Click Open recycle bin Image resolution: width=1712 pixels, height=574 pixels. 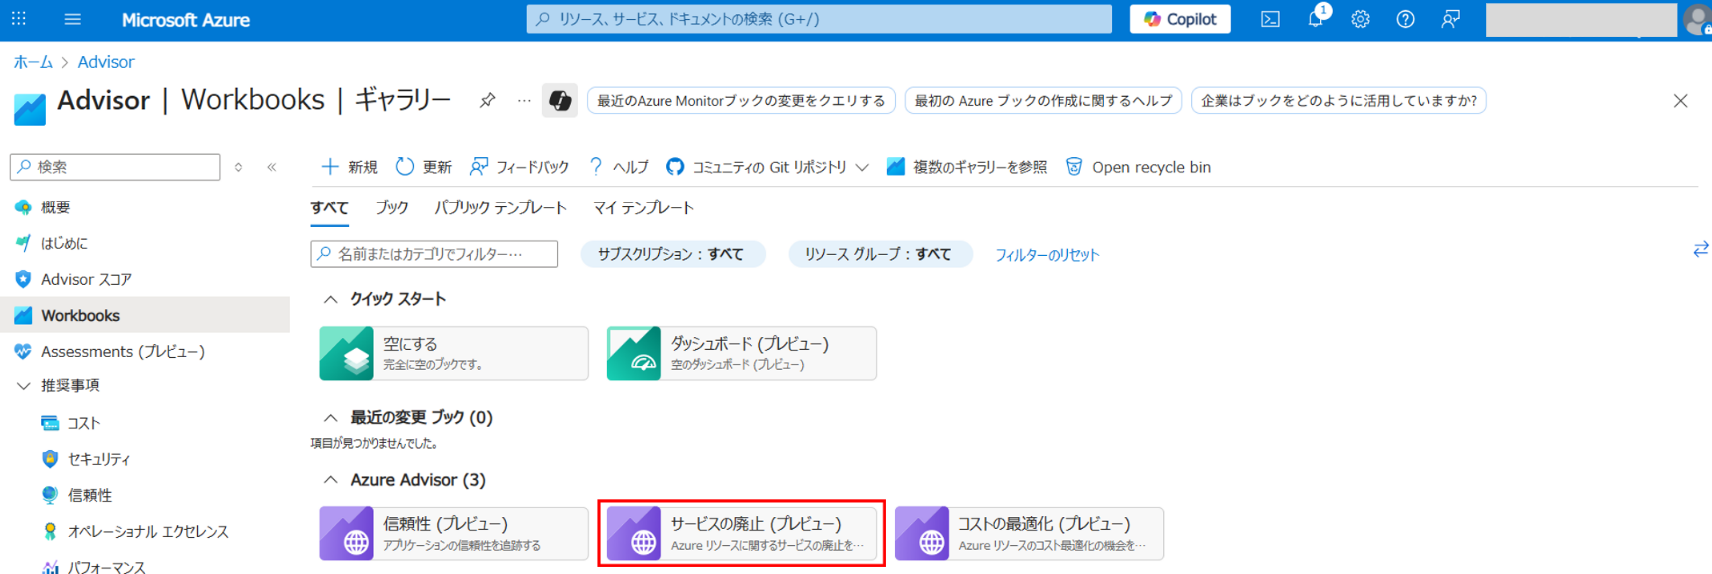pyautogui.click(x=1138, y=167)
